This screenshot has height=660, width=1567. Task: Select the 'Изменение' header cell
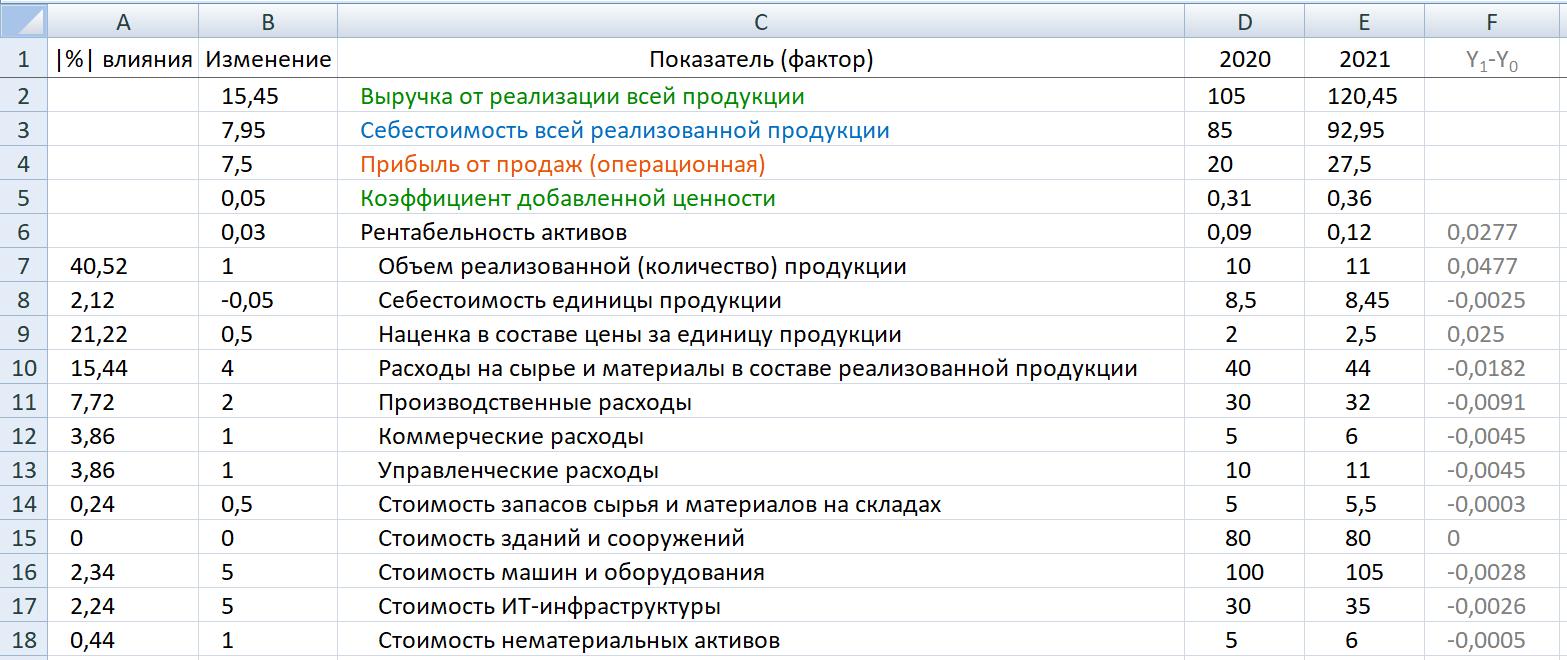coord(268,60)
